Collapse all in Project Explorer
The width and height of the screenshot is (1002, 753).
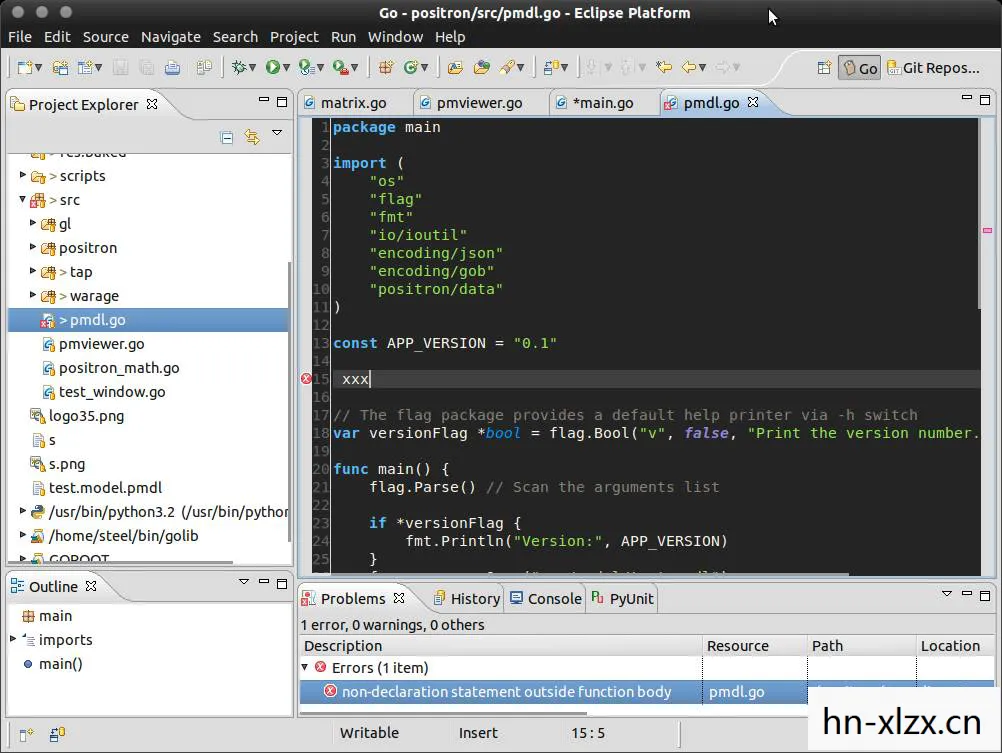point(226,137)
